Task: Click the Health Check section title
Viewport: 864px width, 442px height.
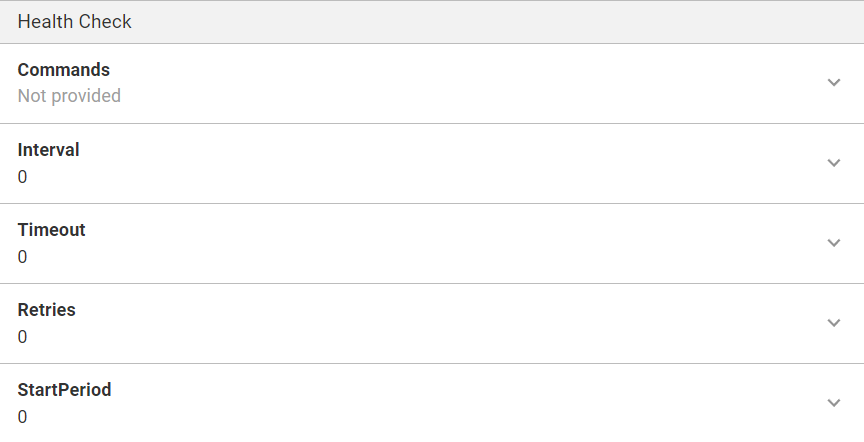Action: pyautogui.click(x=75, y=21)
